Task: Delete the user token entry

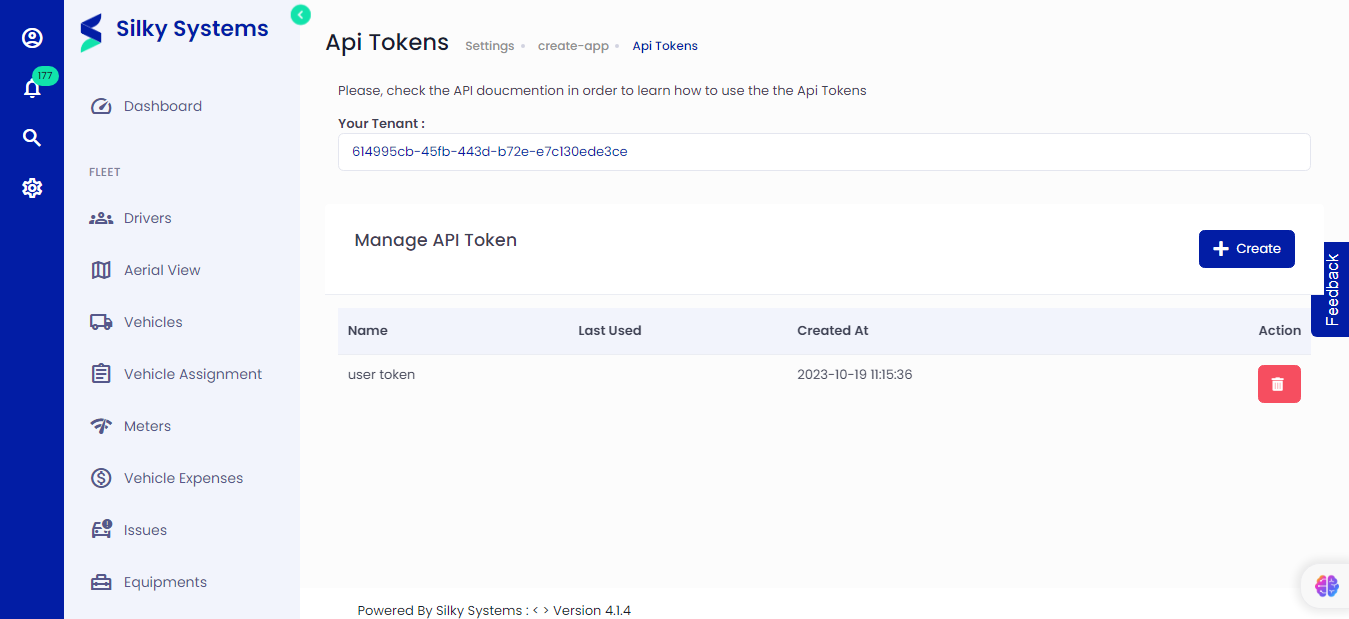Action: point(1279,383)
